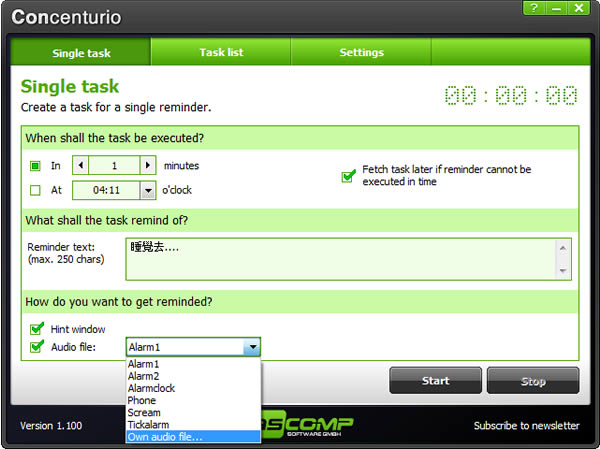Open the o'clock time dropdown
This screenshot has width=600, height=449.
click(148, 190)
